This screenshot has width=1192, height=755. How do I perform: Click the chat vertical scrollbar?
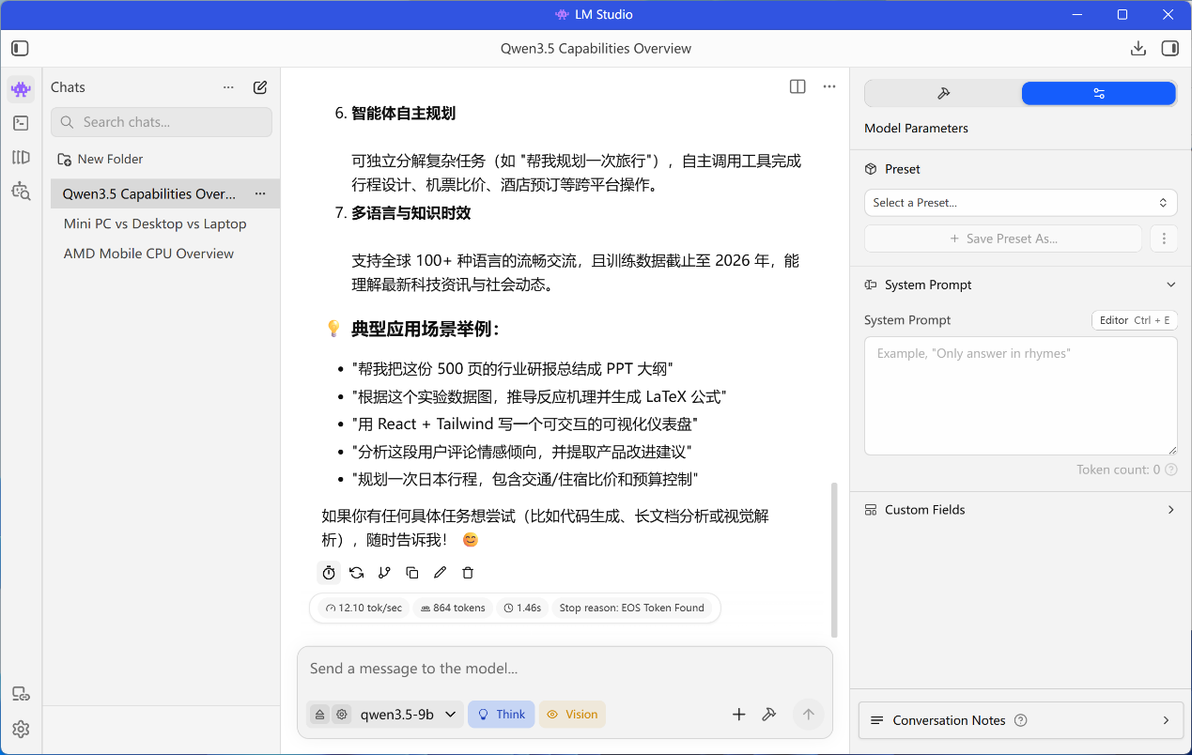point(834,560)
